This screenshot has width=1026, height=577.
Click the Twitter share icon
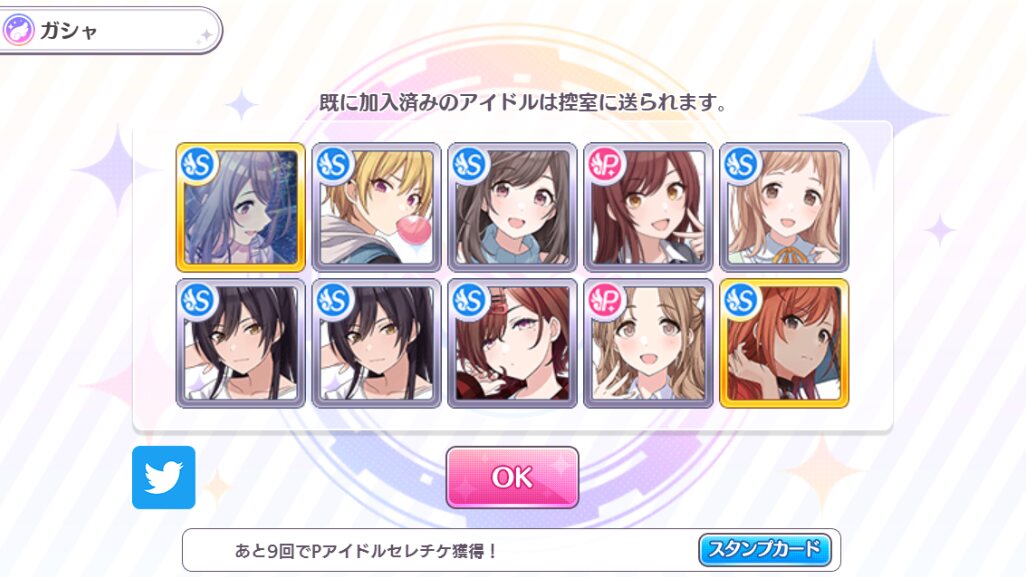pos(164,478)
